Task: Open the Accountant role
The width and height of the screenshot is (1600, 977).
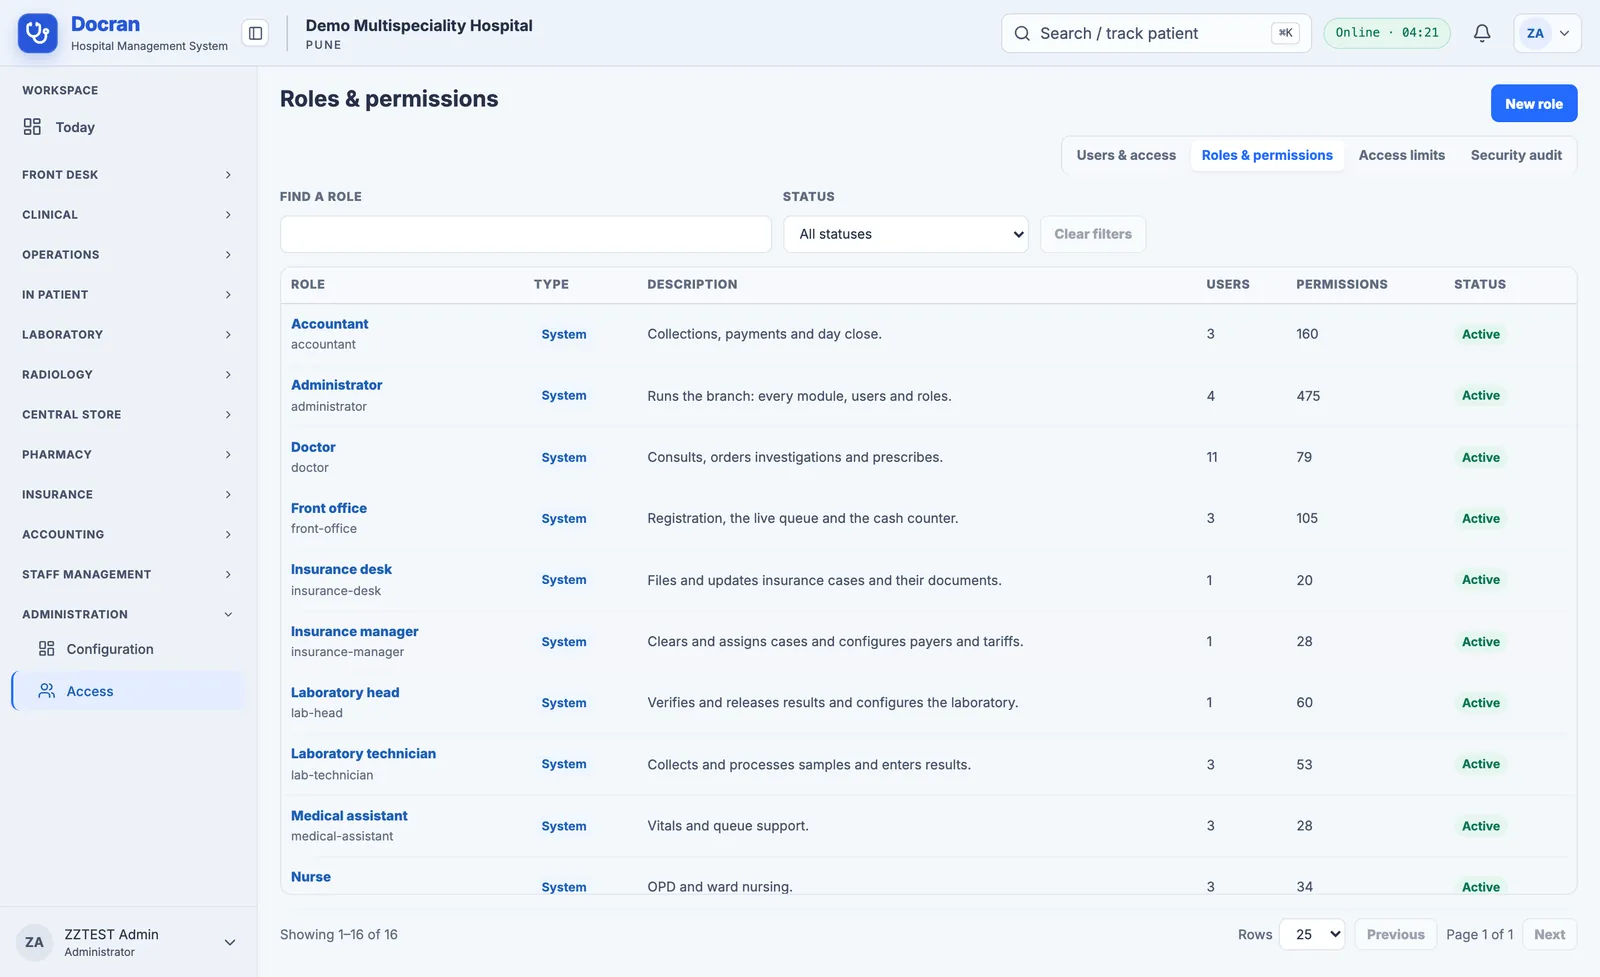Action: coord(329,324)
